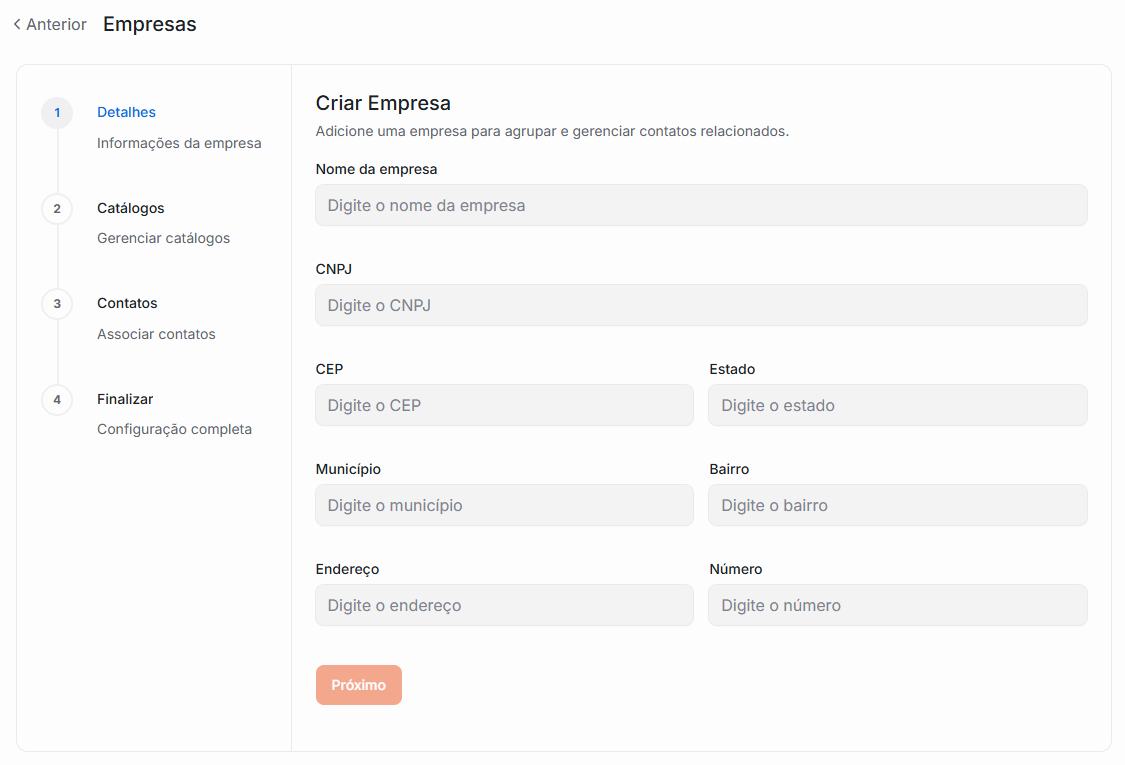Select step 3 circle indicator
Screen dimensions: 1125x765
pos(57,303)
